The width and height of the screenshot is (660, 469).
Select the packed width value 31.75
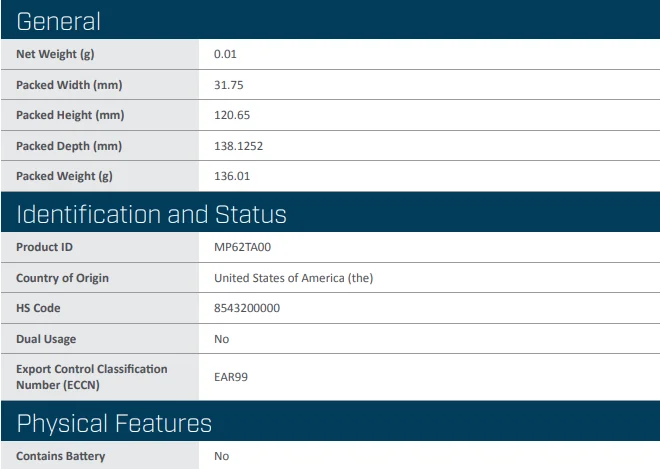229,85
